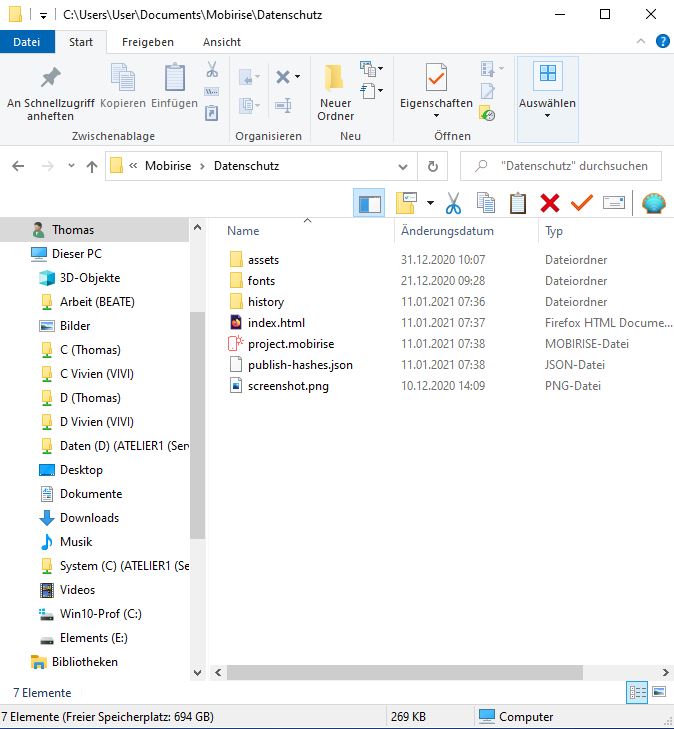Screen dimensions: 674x729
Task: Click Mobirise in the breadcrumb path
Action: [x=168, y=166]
